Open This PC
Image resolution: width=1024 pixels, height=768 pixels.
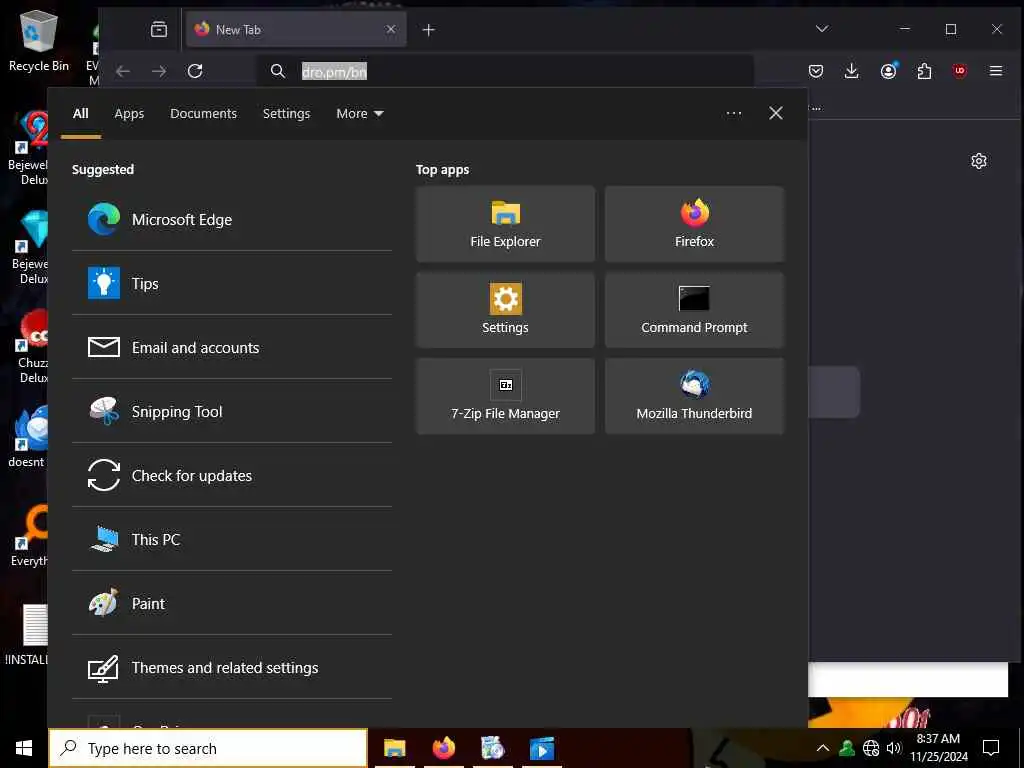pyautogui.click(x=231, y=539)
